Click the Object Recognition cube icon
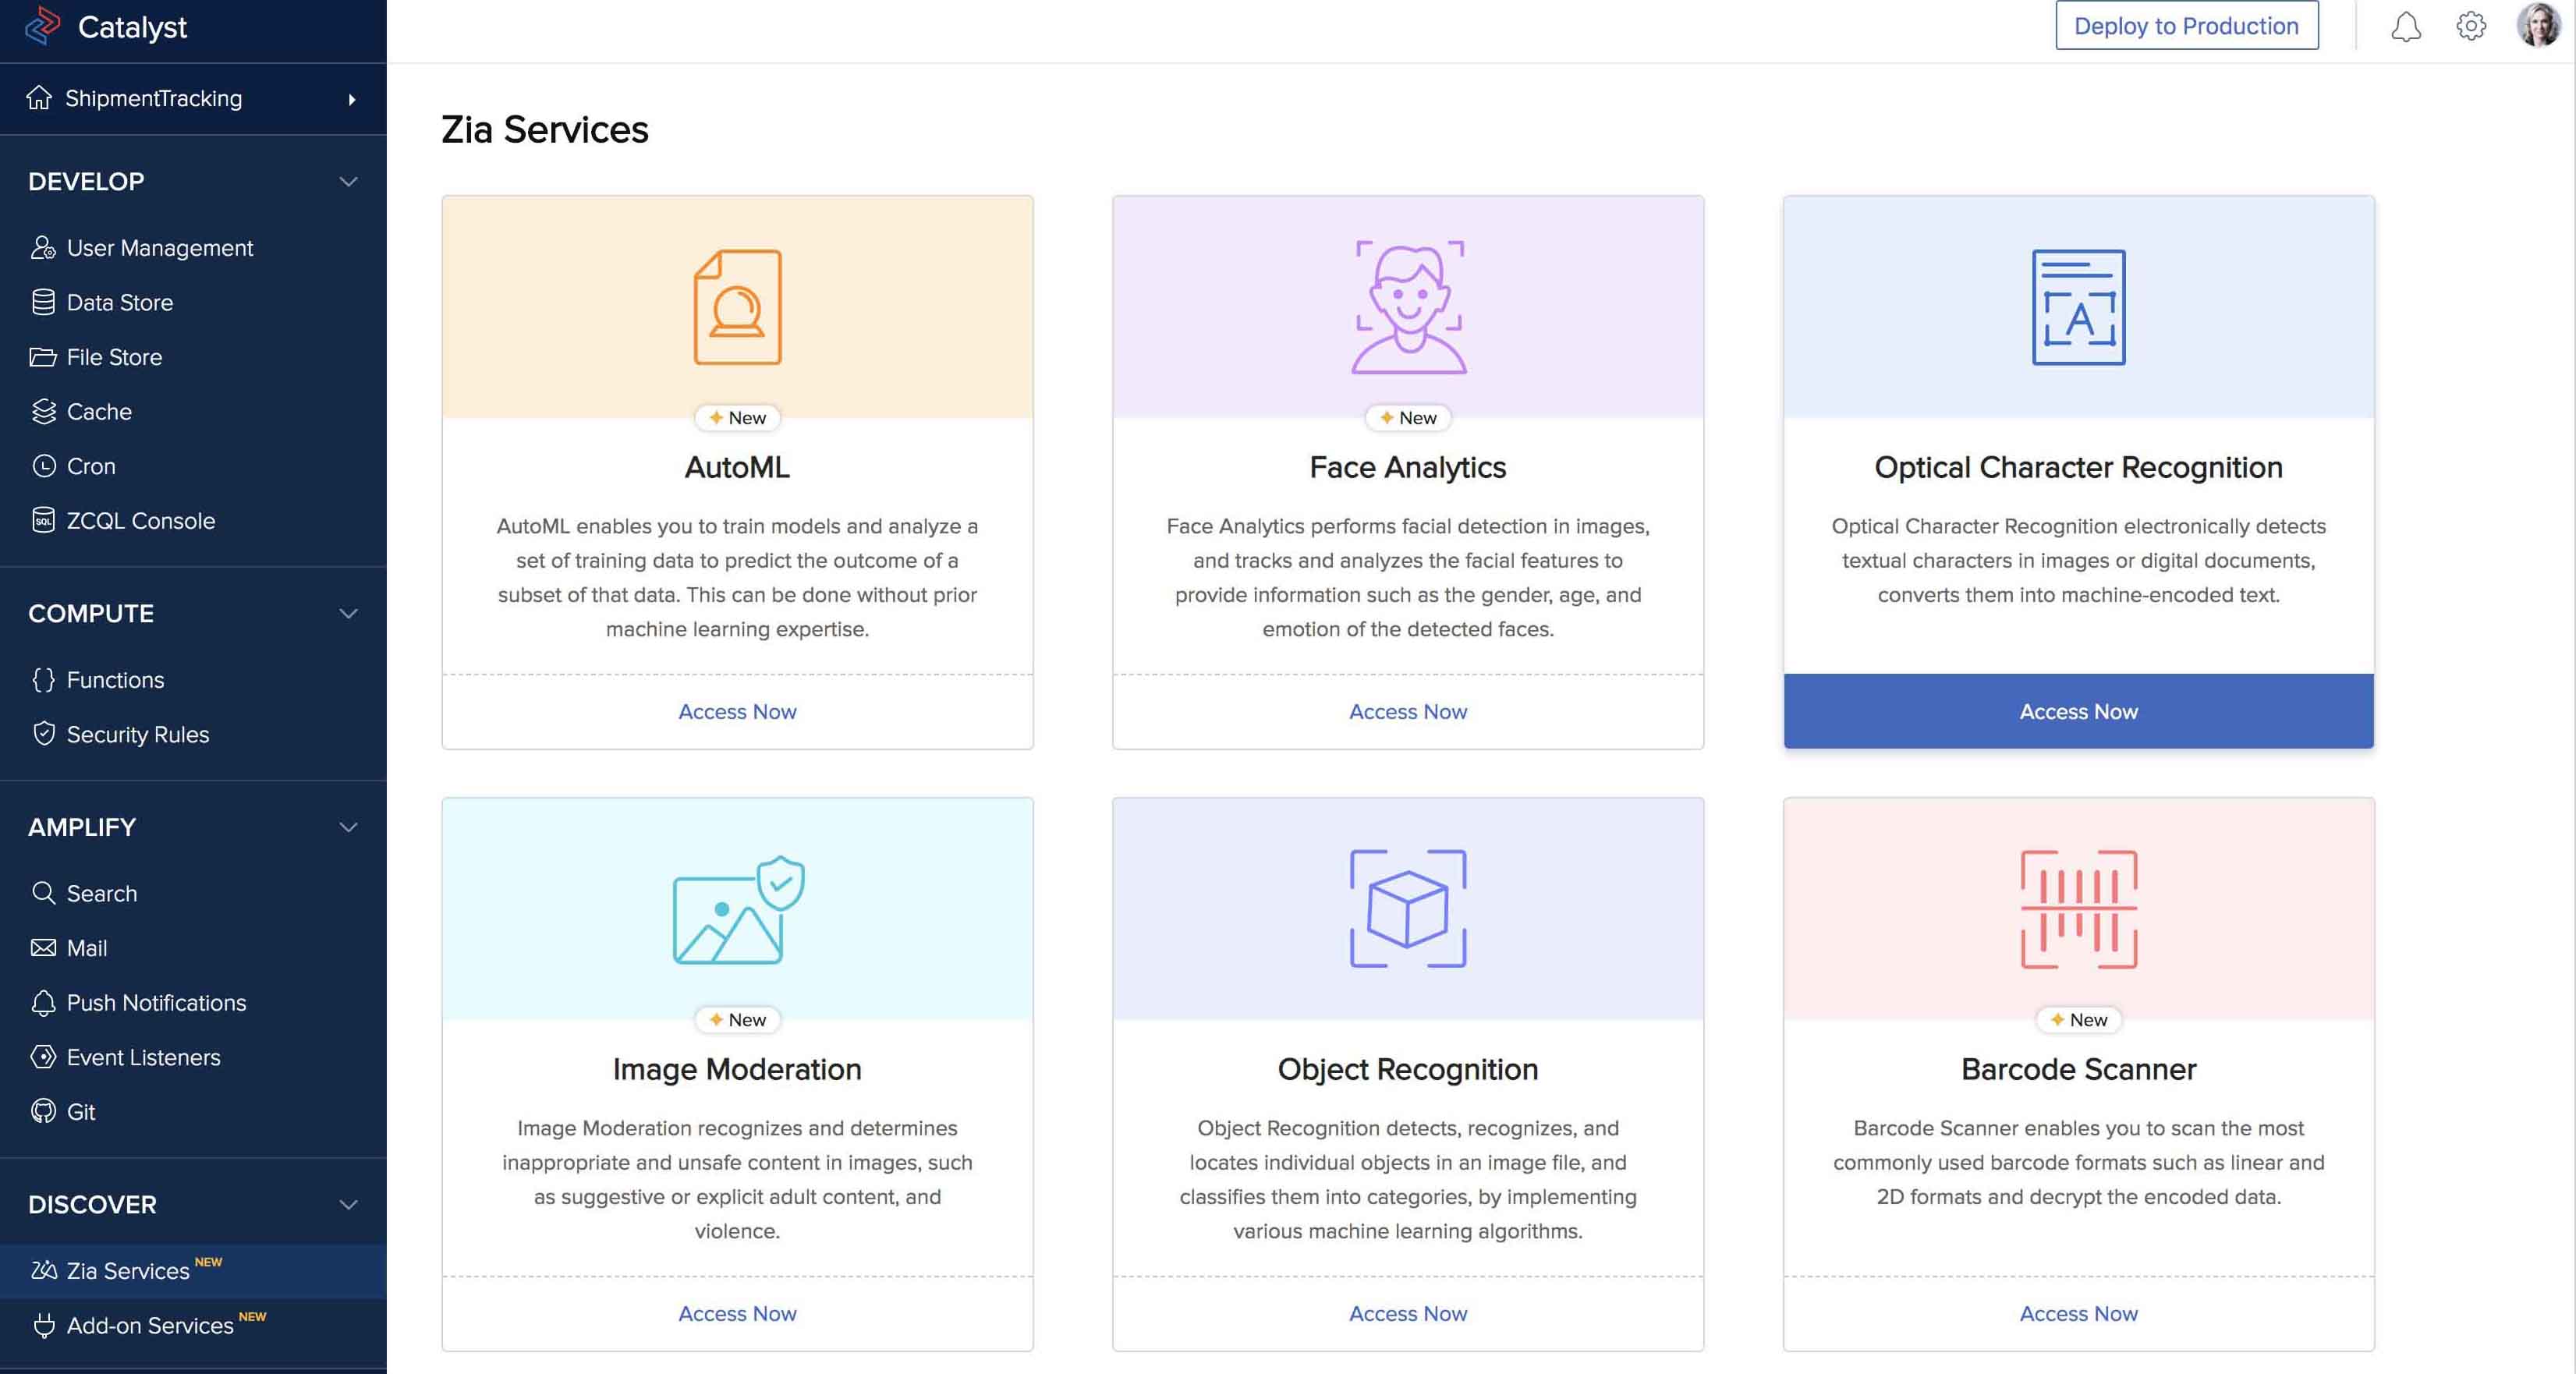 (1407, 909)
